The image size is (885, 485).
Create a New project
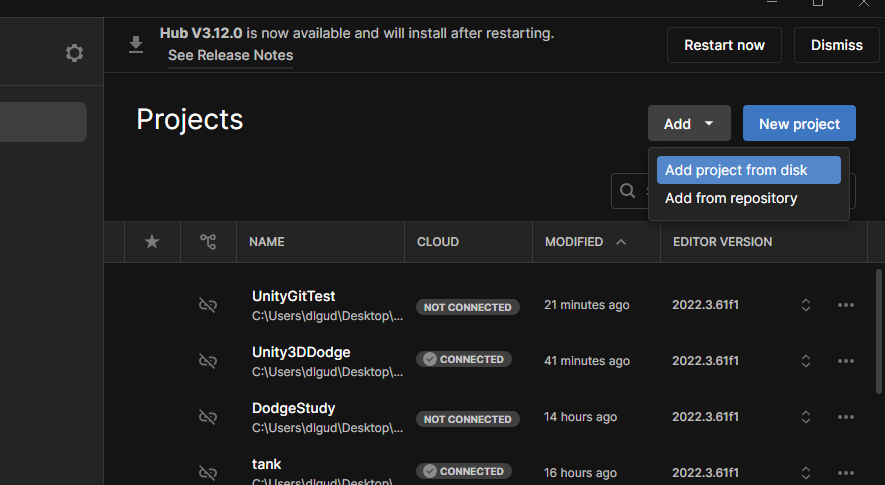[799, 123]
